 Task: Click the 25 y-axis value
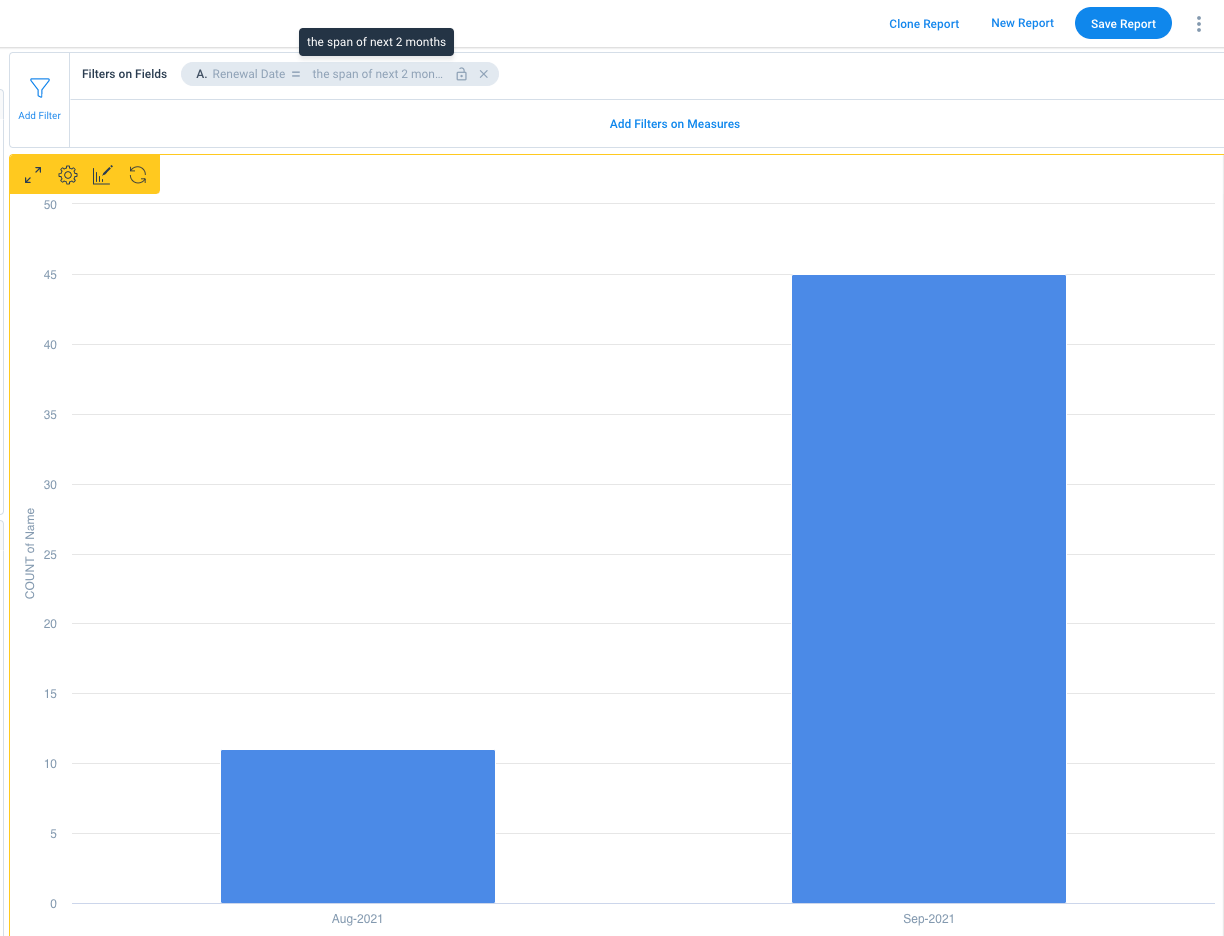[x=50, y=554]
